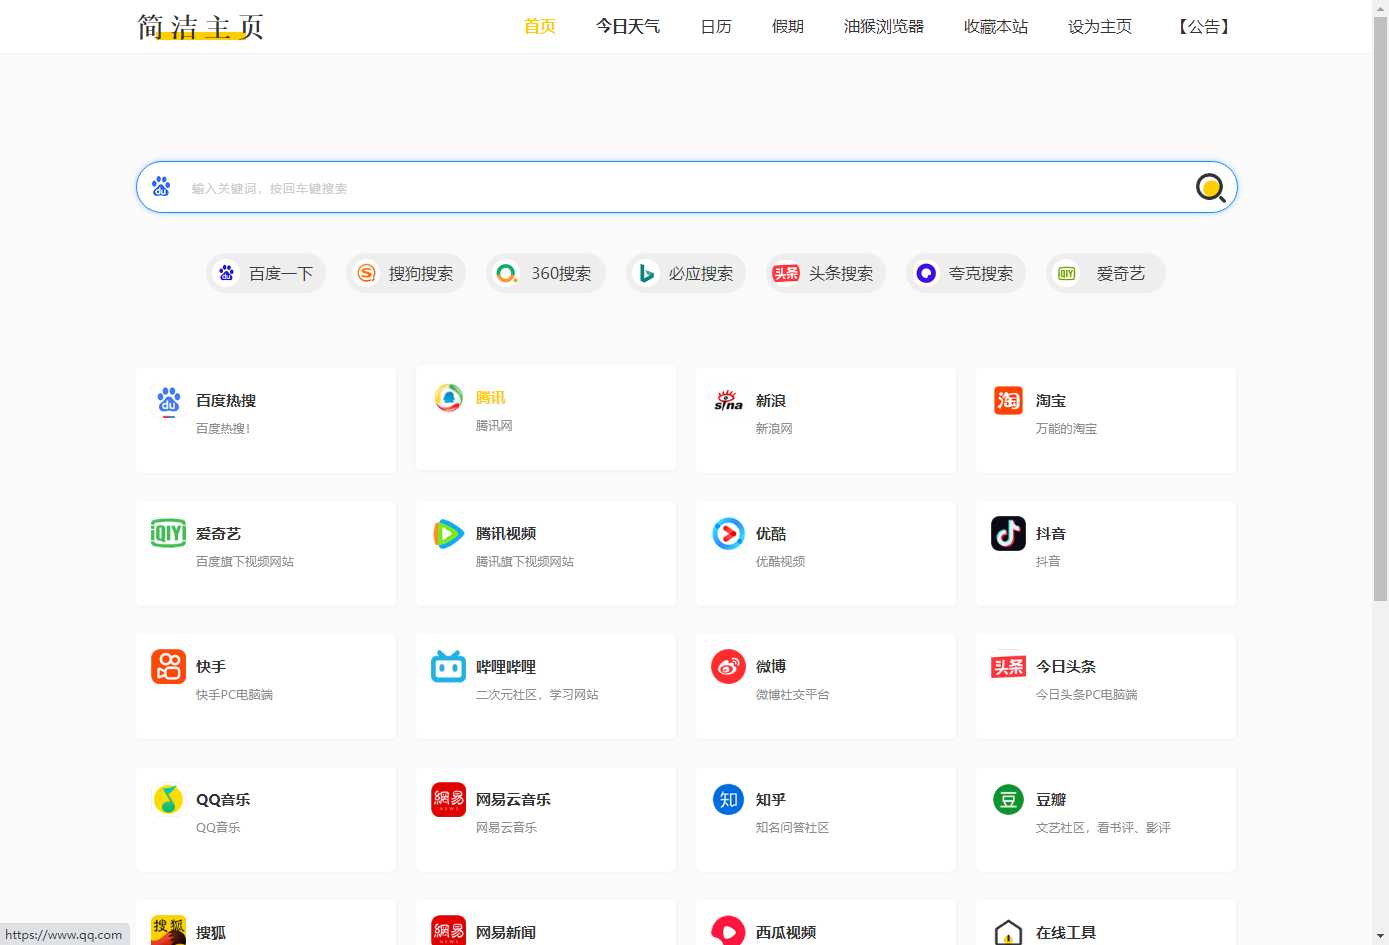Click the Baidu paw icon in search box
The width and height of the screenshot is (1389, 945).
[161, 187]
